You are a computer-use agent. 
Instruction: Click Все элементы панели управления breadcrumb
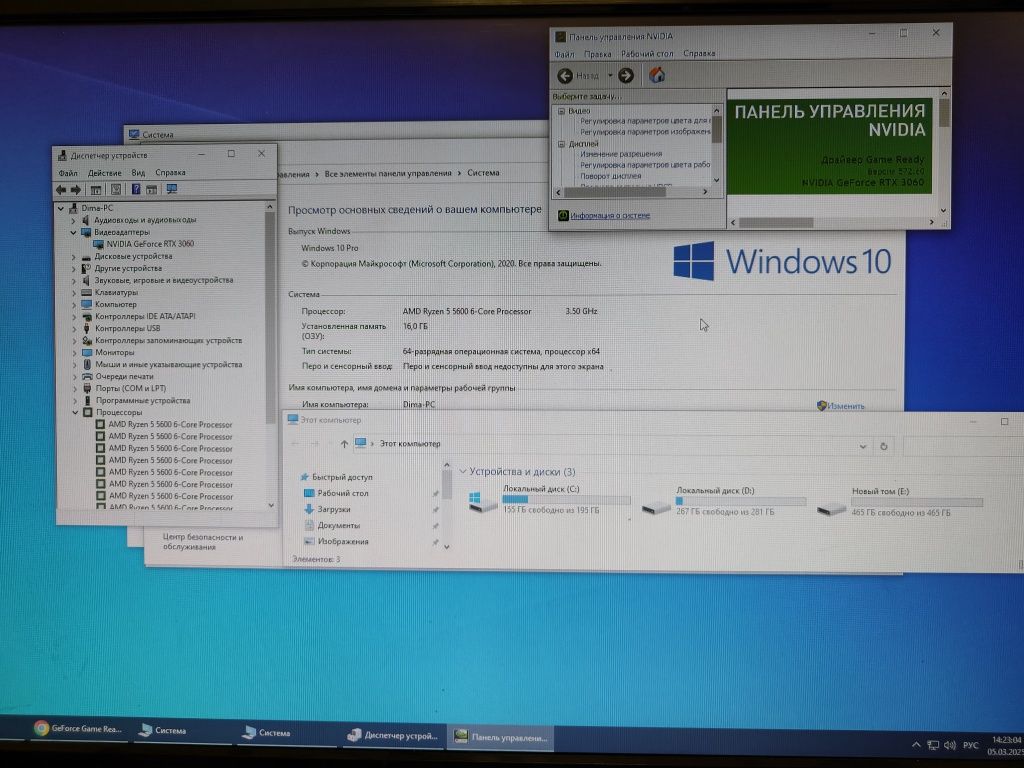[388, 174]
